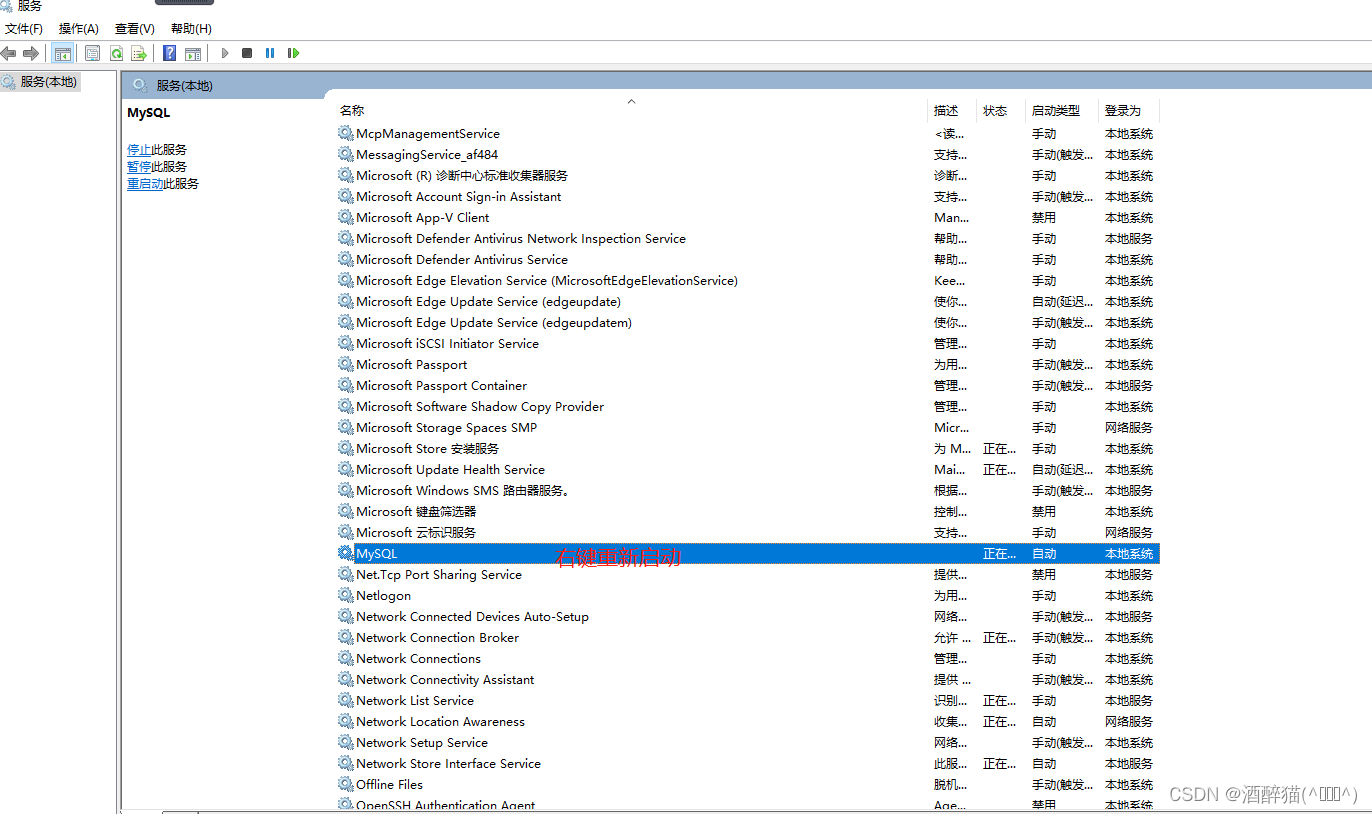This screenshot has height=814, width=1372.
Task: Click the gear icon beside Network Connections
Action: (x=346, y=658)
